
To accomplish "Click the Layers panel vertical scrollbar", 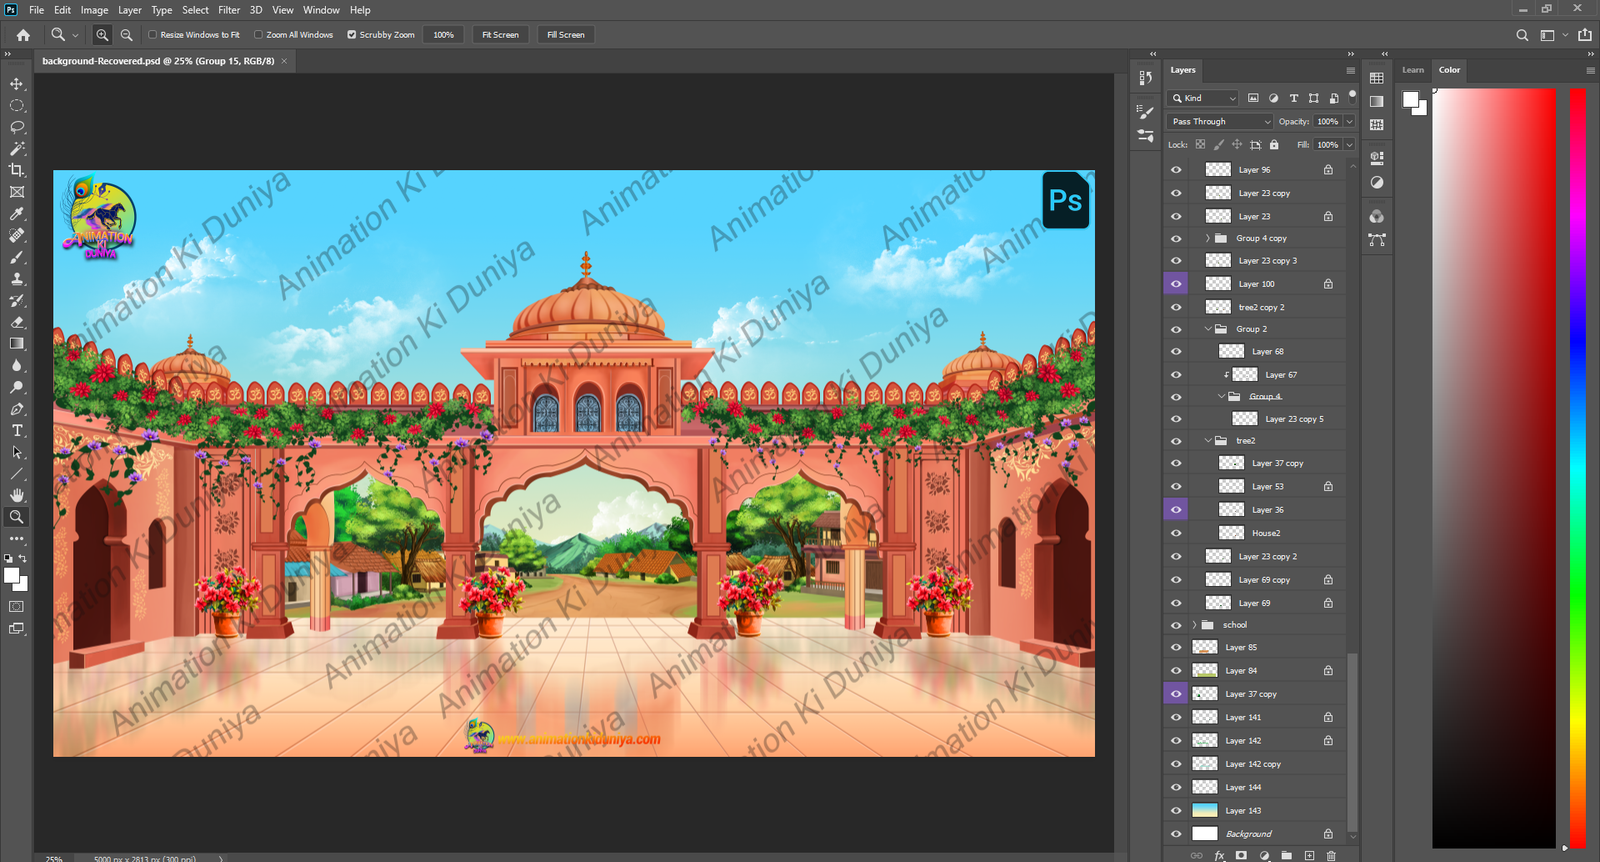I will (1352, 740).
